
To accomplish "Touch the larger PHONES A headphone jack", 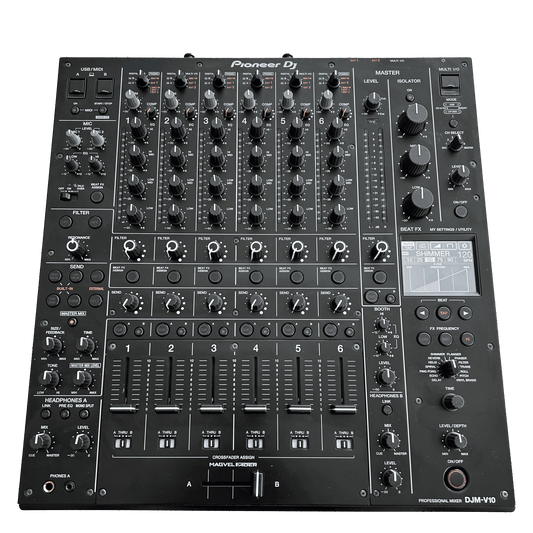I will [x=48, y=487].
